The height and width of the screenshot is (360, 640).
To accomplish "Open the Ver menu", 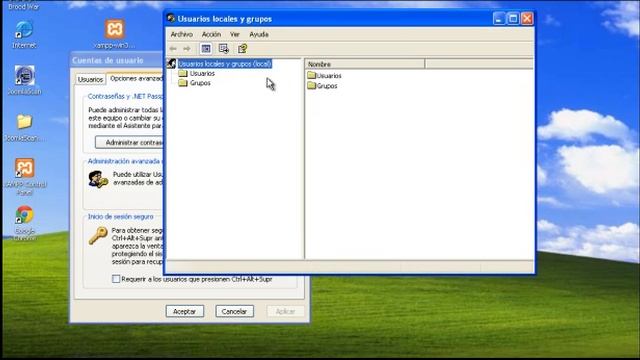I will coord(235,34).
